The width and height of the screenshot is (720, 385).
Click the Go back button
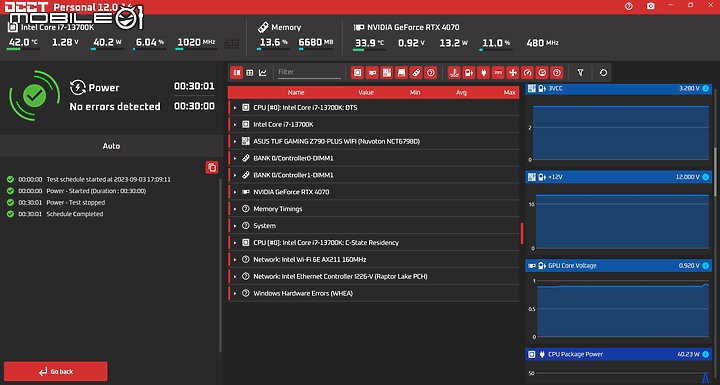point(56,371)
